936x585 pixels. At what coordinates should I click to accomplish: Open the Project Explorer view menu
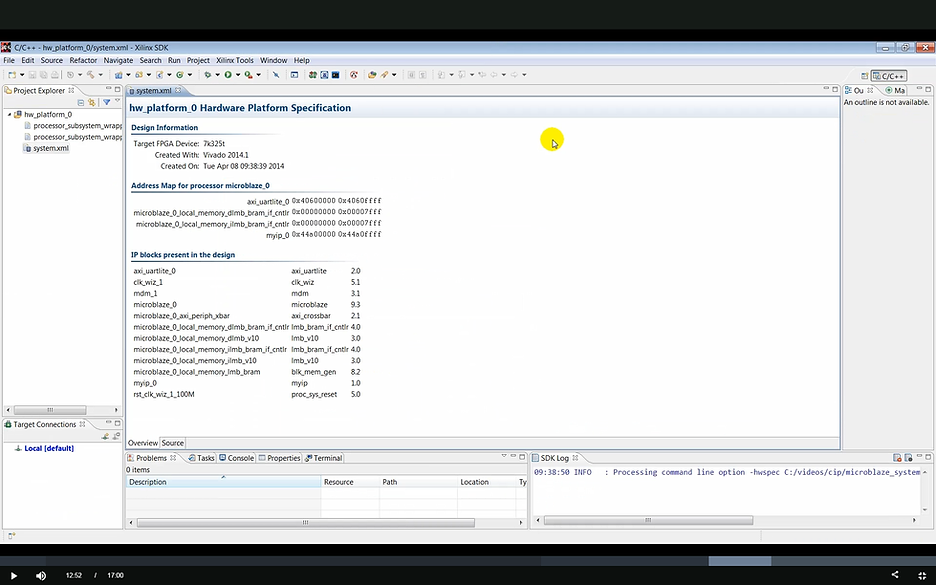[117, 100]
